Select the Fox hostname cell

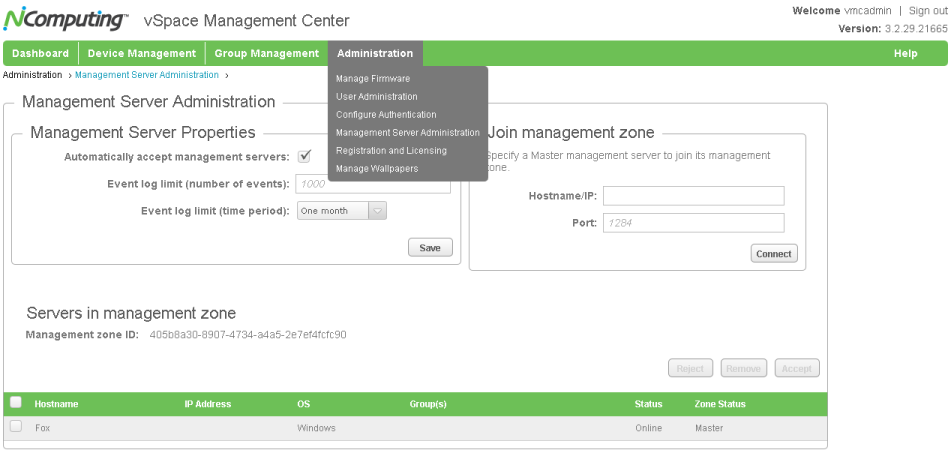[42, 428]
